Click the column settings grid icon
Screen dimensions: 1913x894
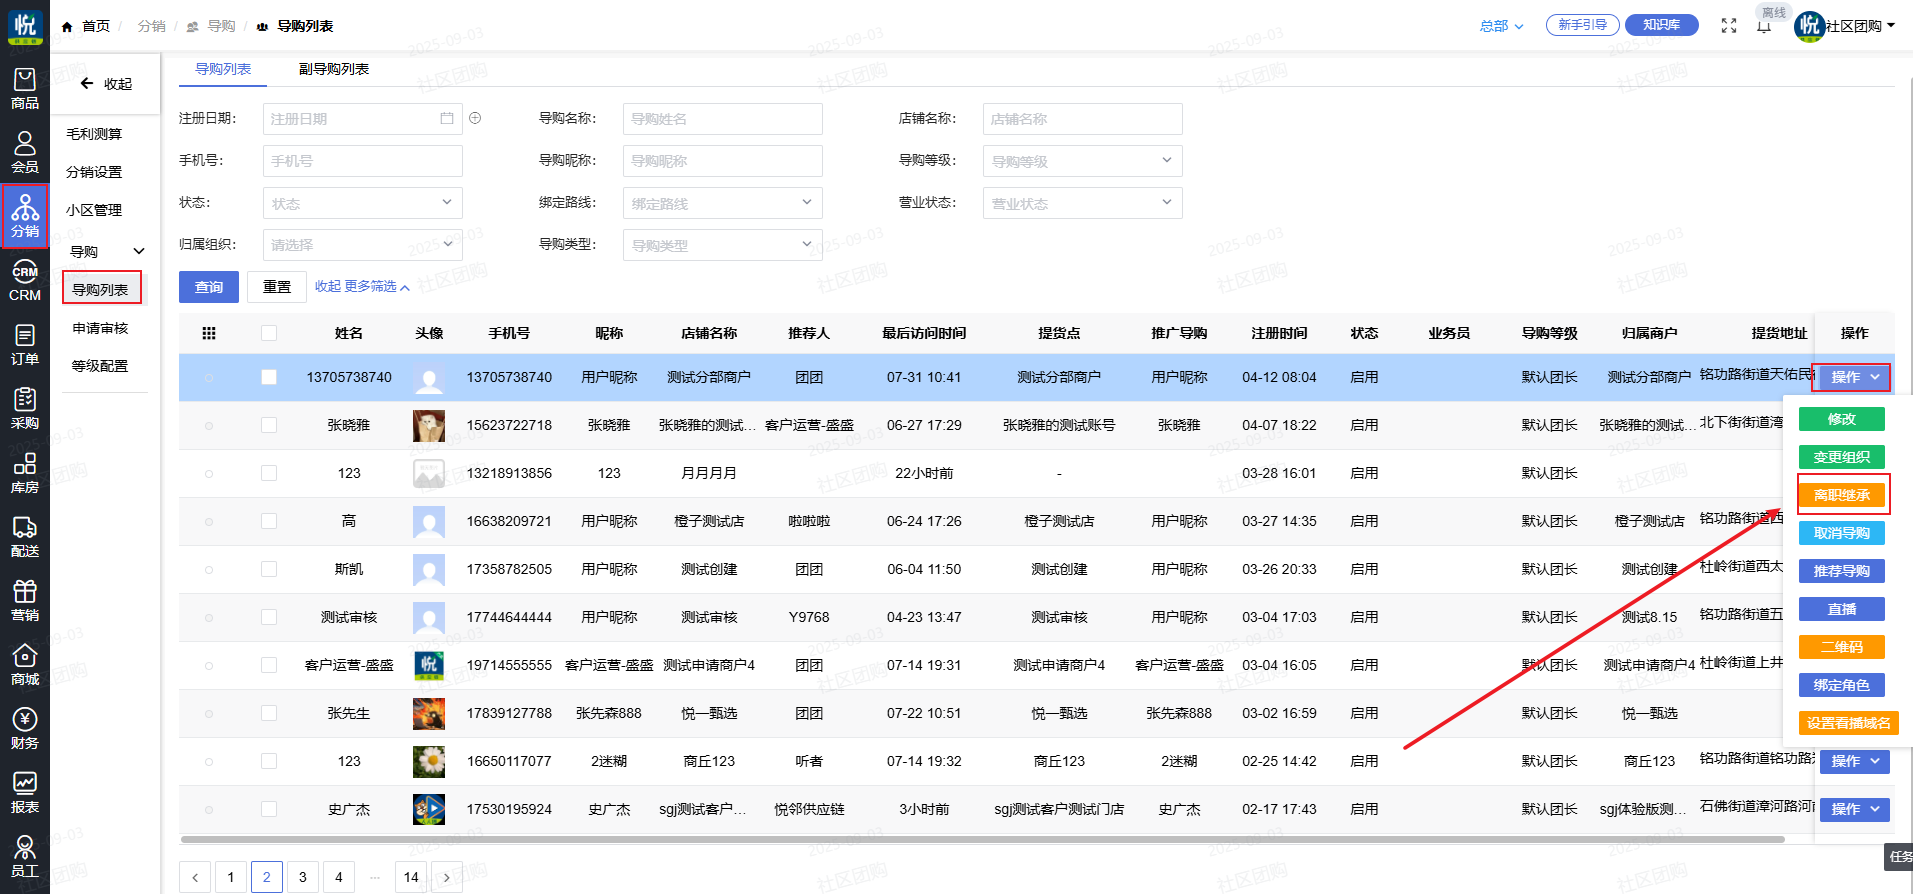pos(209,333)
